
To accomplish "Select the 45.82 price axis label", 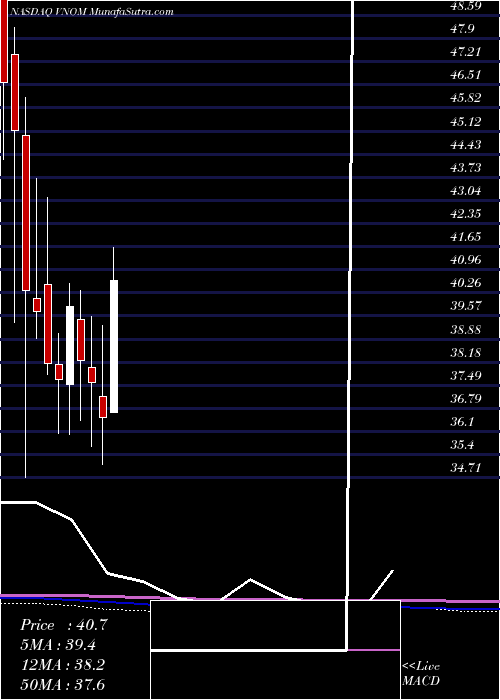I will click(x=465, y=98).
